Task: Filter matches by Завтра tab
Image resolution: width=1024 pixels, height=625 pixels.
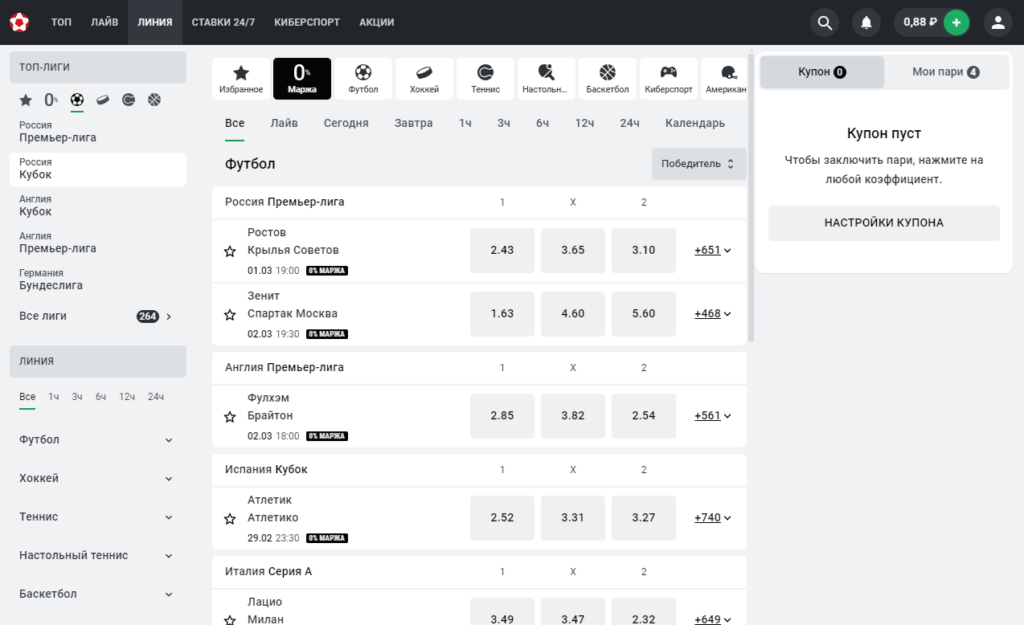Action: click(413, 123)
